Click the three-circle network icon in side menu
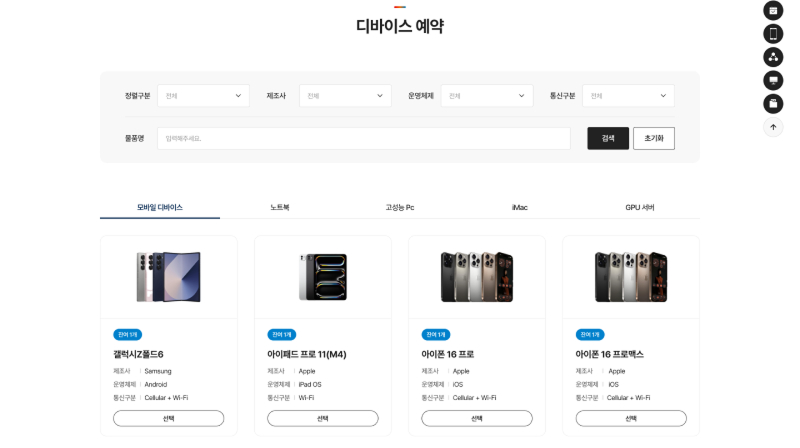The width and height of the screenshot is (800, 448). click(773, 57)
